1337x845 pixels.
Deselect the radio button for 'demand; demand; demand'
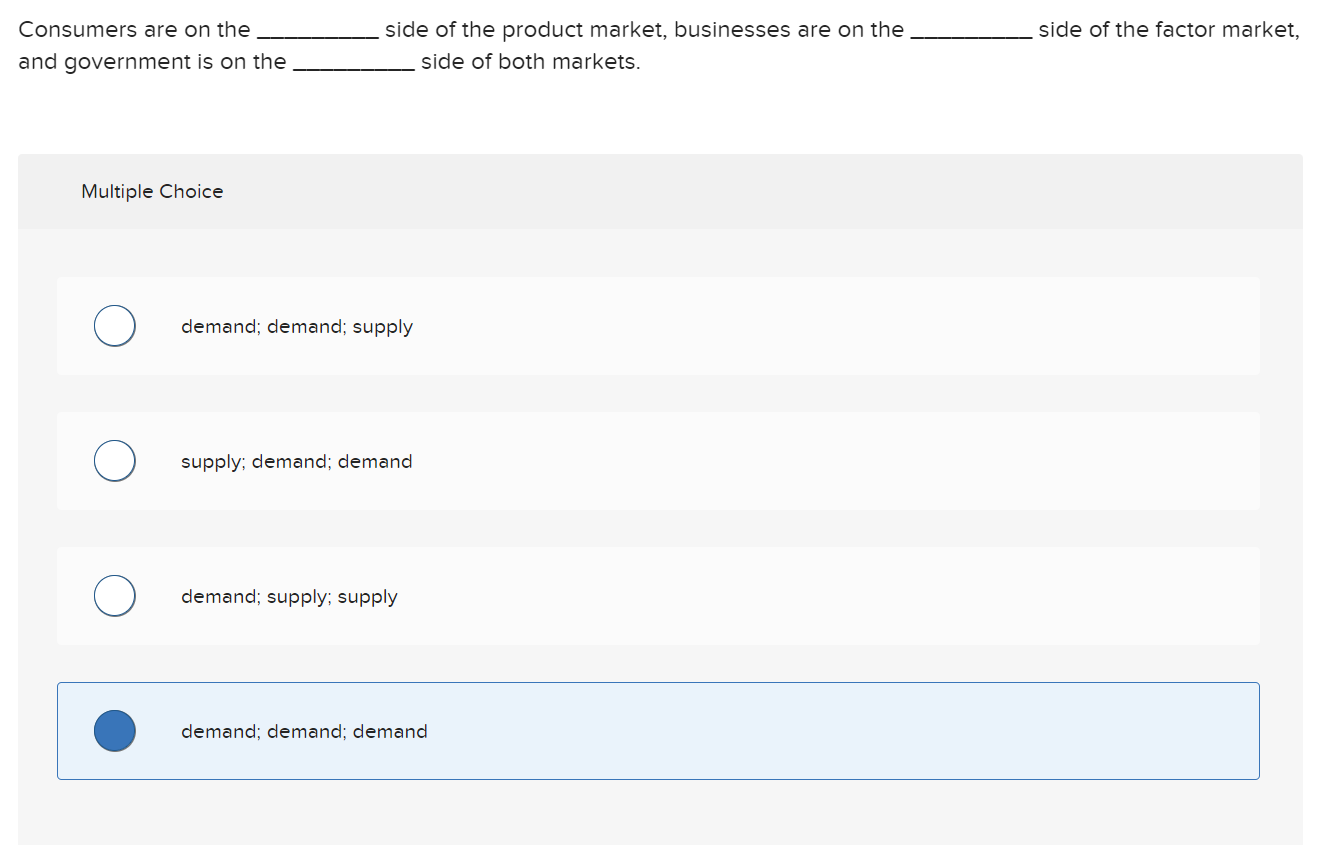(114, 730)
